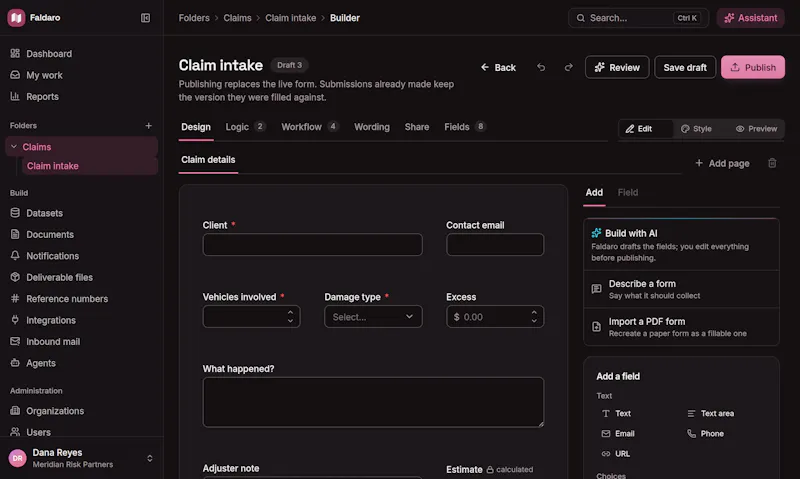
Task: Open the Damage type select dropdown
Action: coord(373,317)
